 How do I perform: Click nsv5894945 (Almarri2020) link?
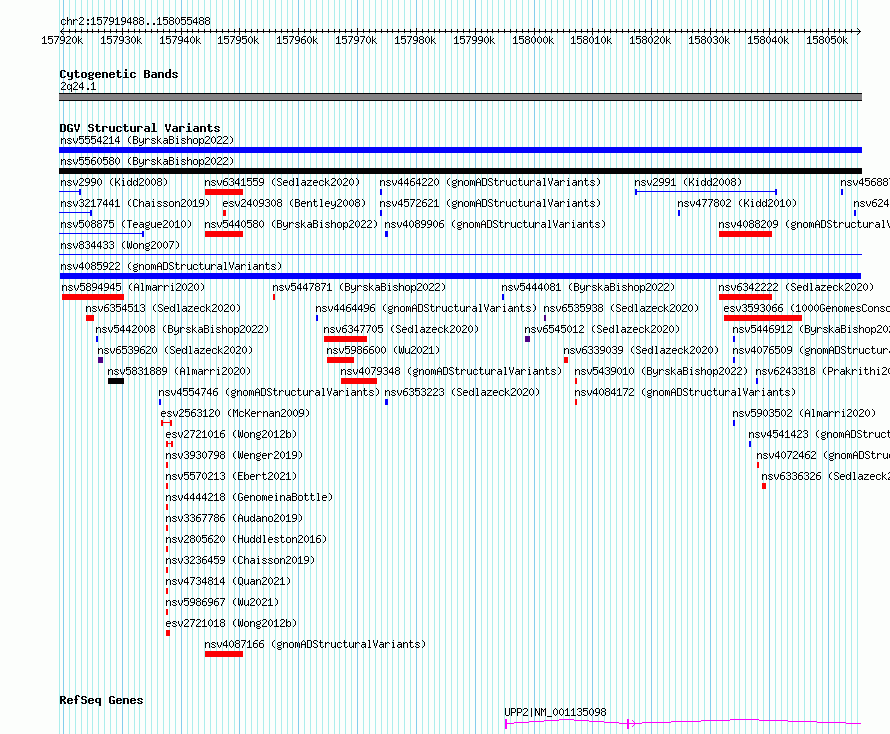click(x=133, y=287)
